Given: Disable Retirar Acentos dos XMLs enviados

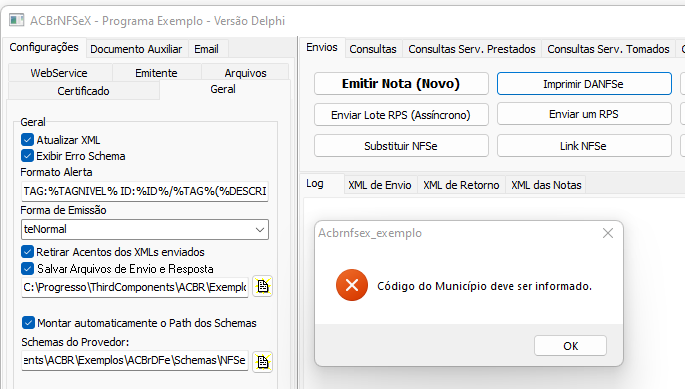Looking at the screenshot, I should click(x=27, y=252).
